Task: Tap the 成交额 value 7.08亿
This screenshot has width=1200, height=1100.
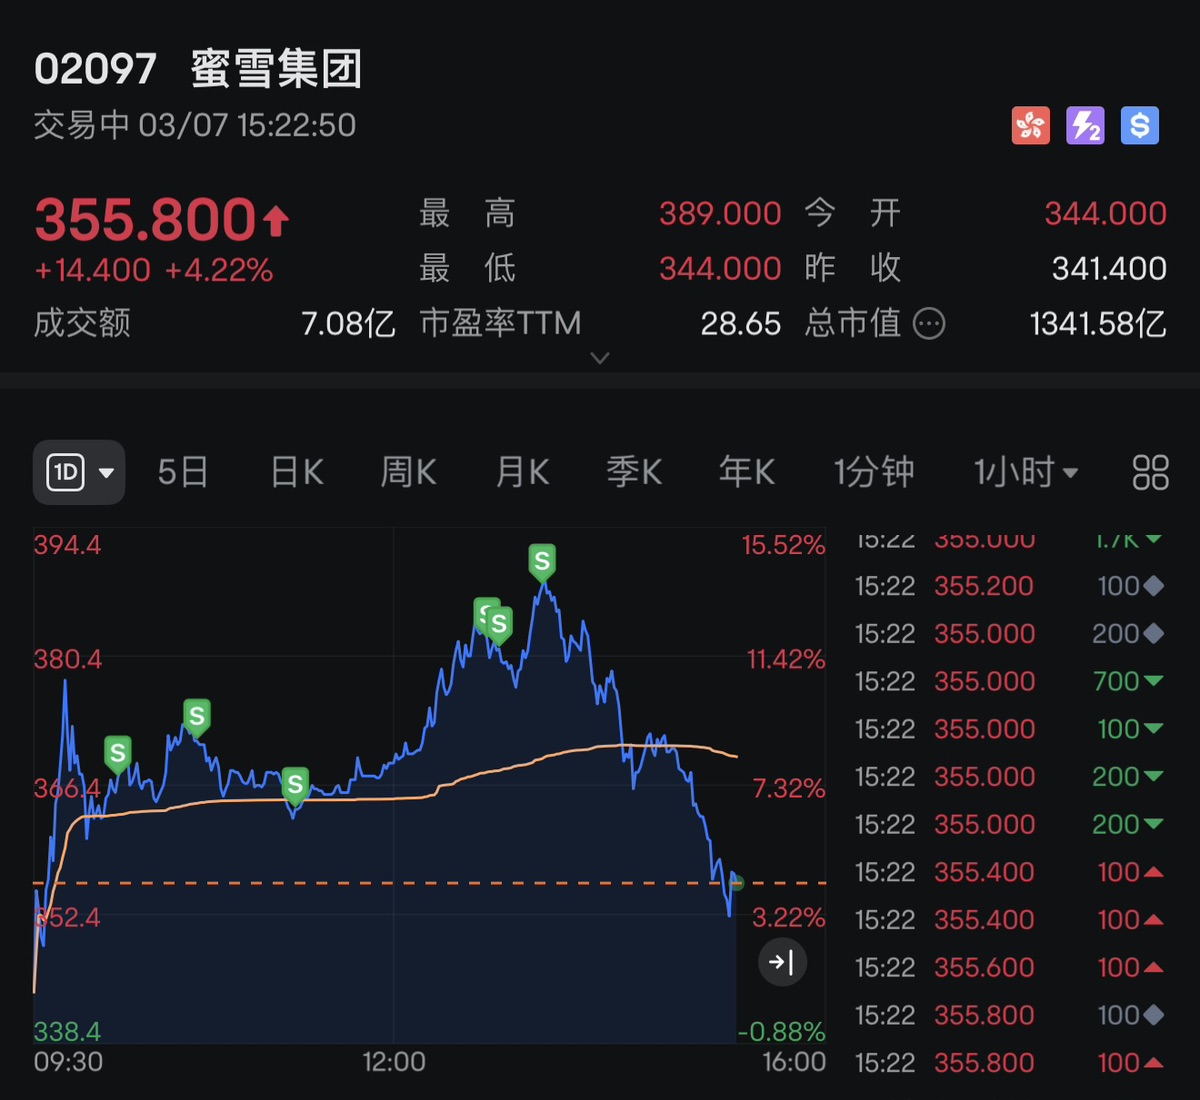Action: [348, 323]
